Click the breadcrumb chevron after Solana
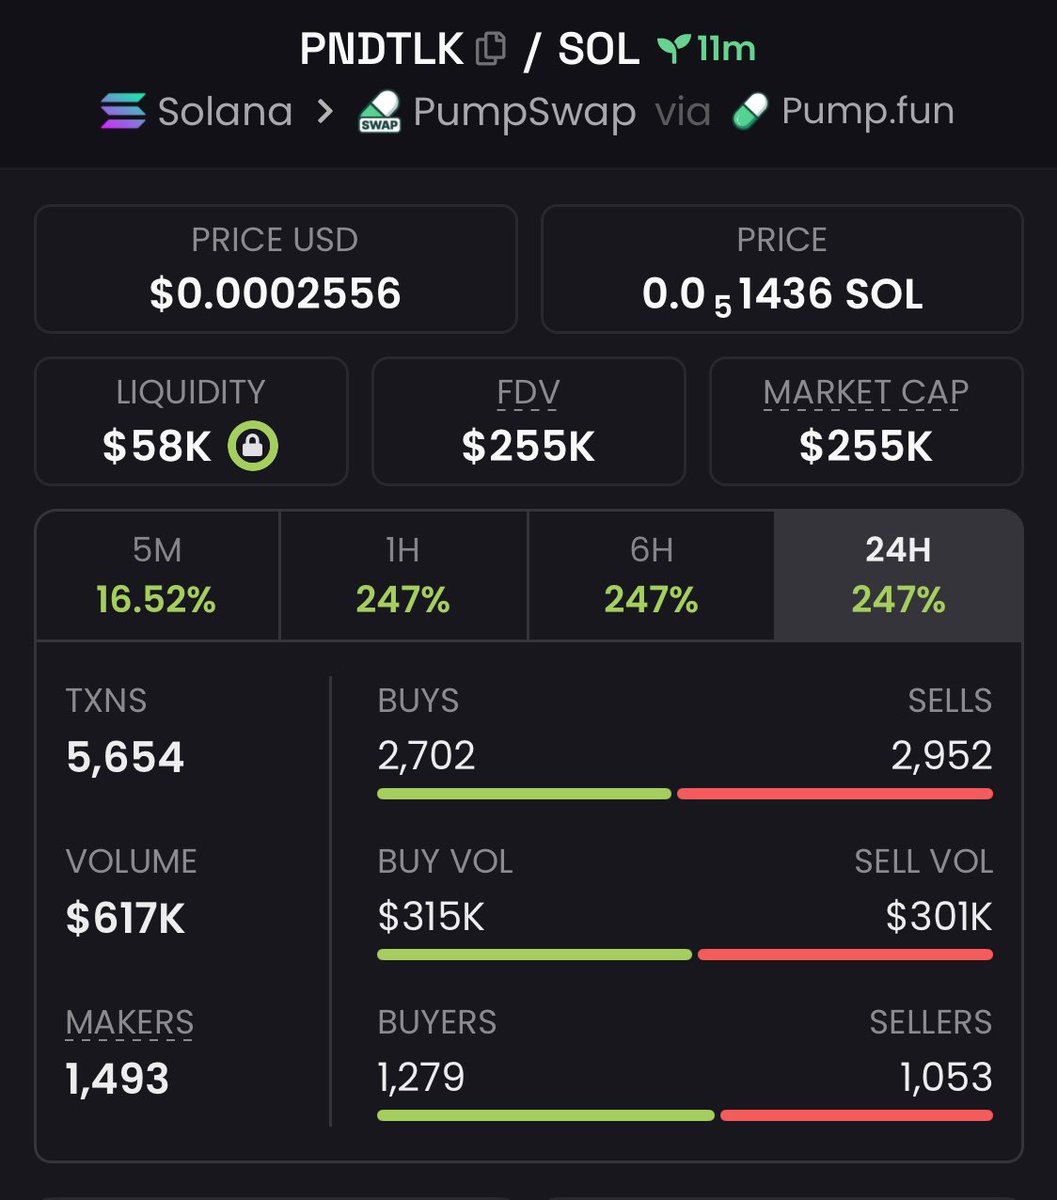 pos(324,111)
